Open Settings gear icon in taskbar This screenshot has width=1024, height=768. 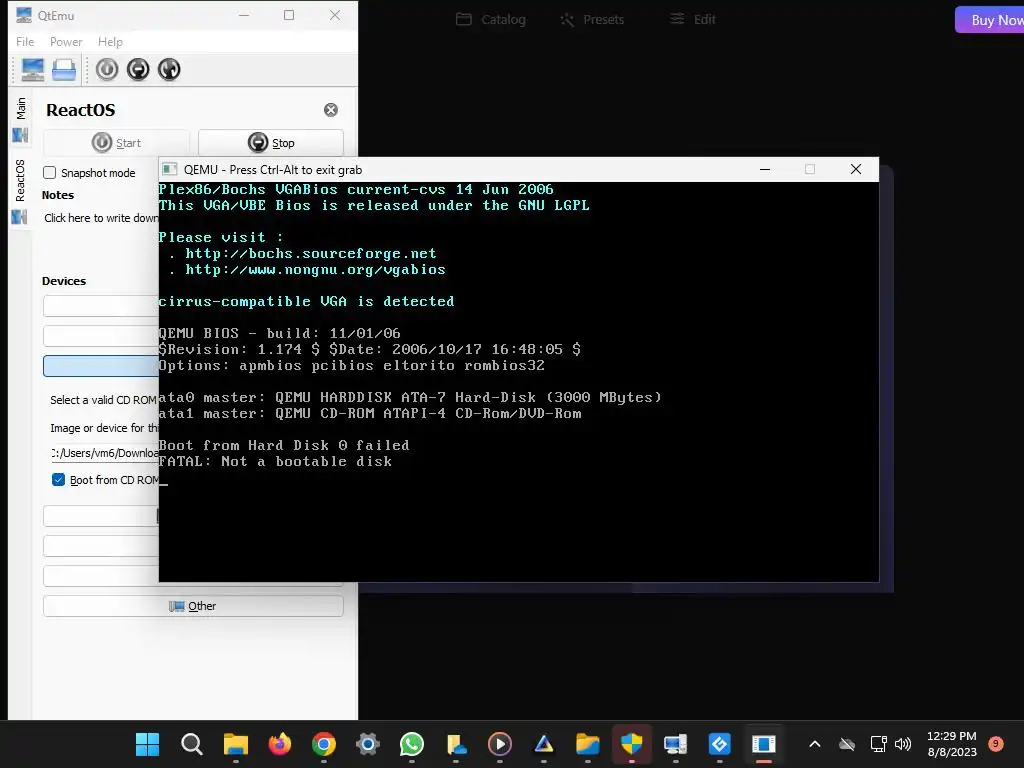click(x=368, y=744)
